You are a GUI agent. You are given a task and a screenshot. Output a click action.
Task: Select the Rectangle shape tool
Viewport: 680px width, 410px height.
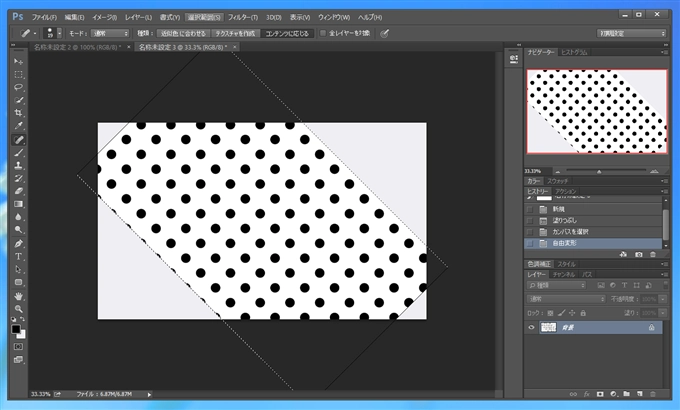click(x=18, y=282)
